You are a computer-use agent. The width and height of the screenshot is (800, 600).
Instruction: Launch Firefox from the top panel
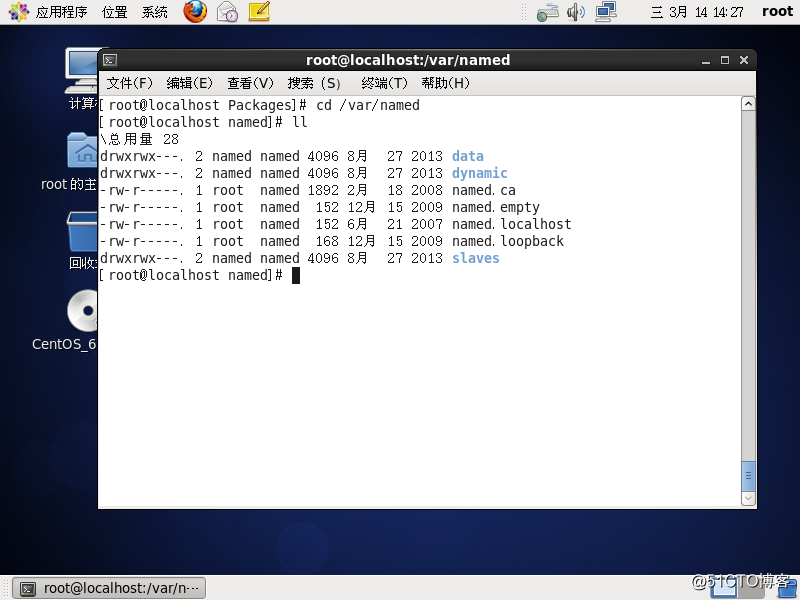click(195, 12)
